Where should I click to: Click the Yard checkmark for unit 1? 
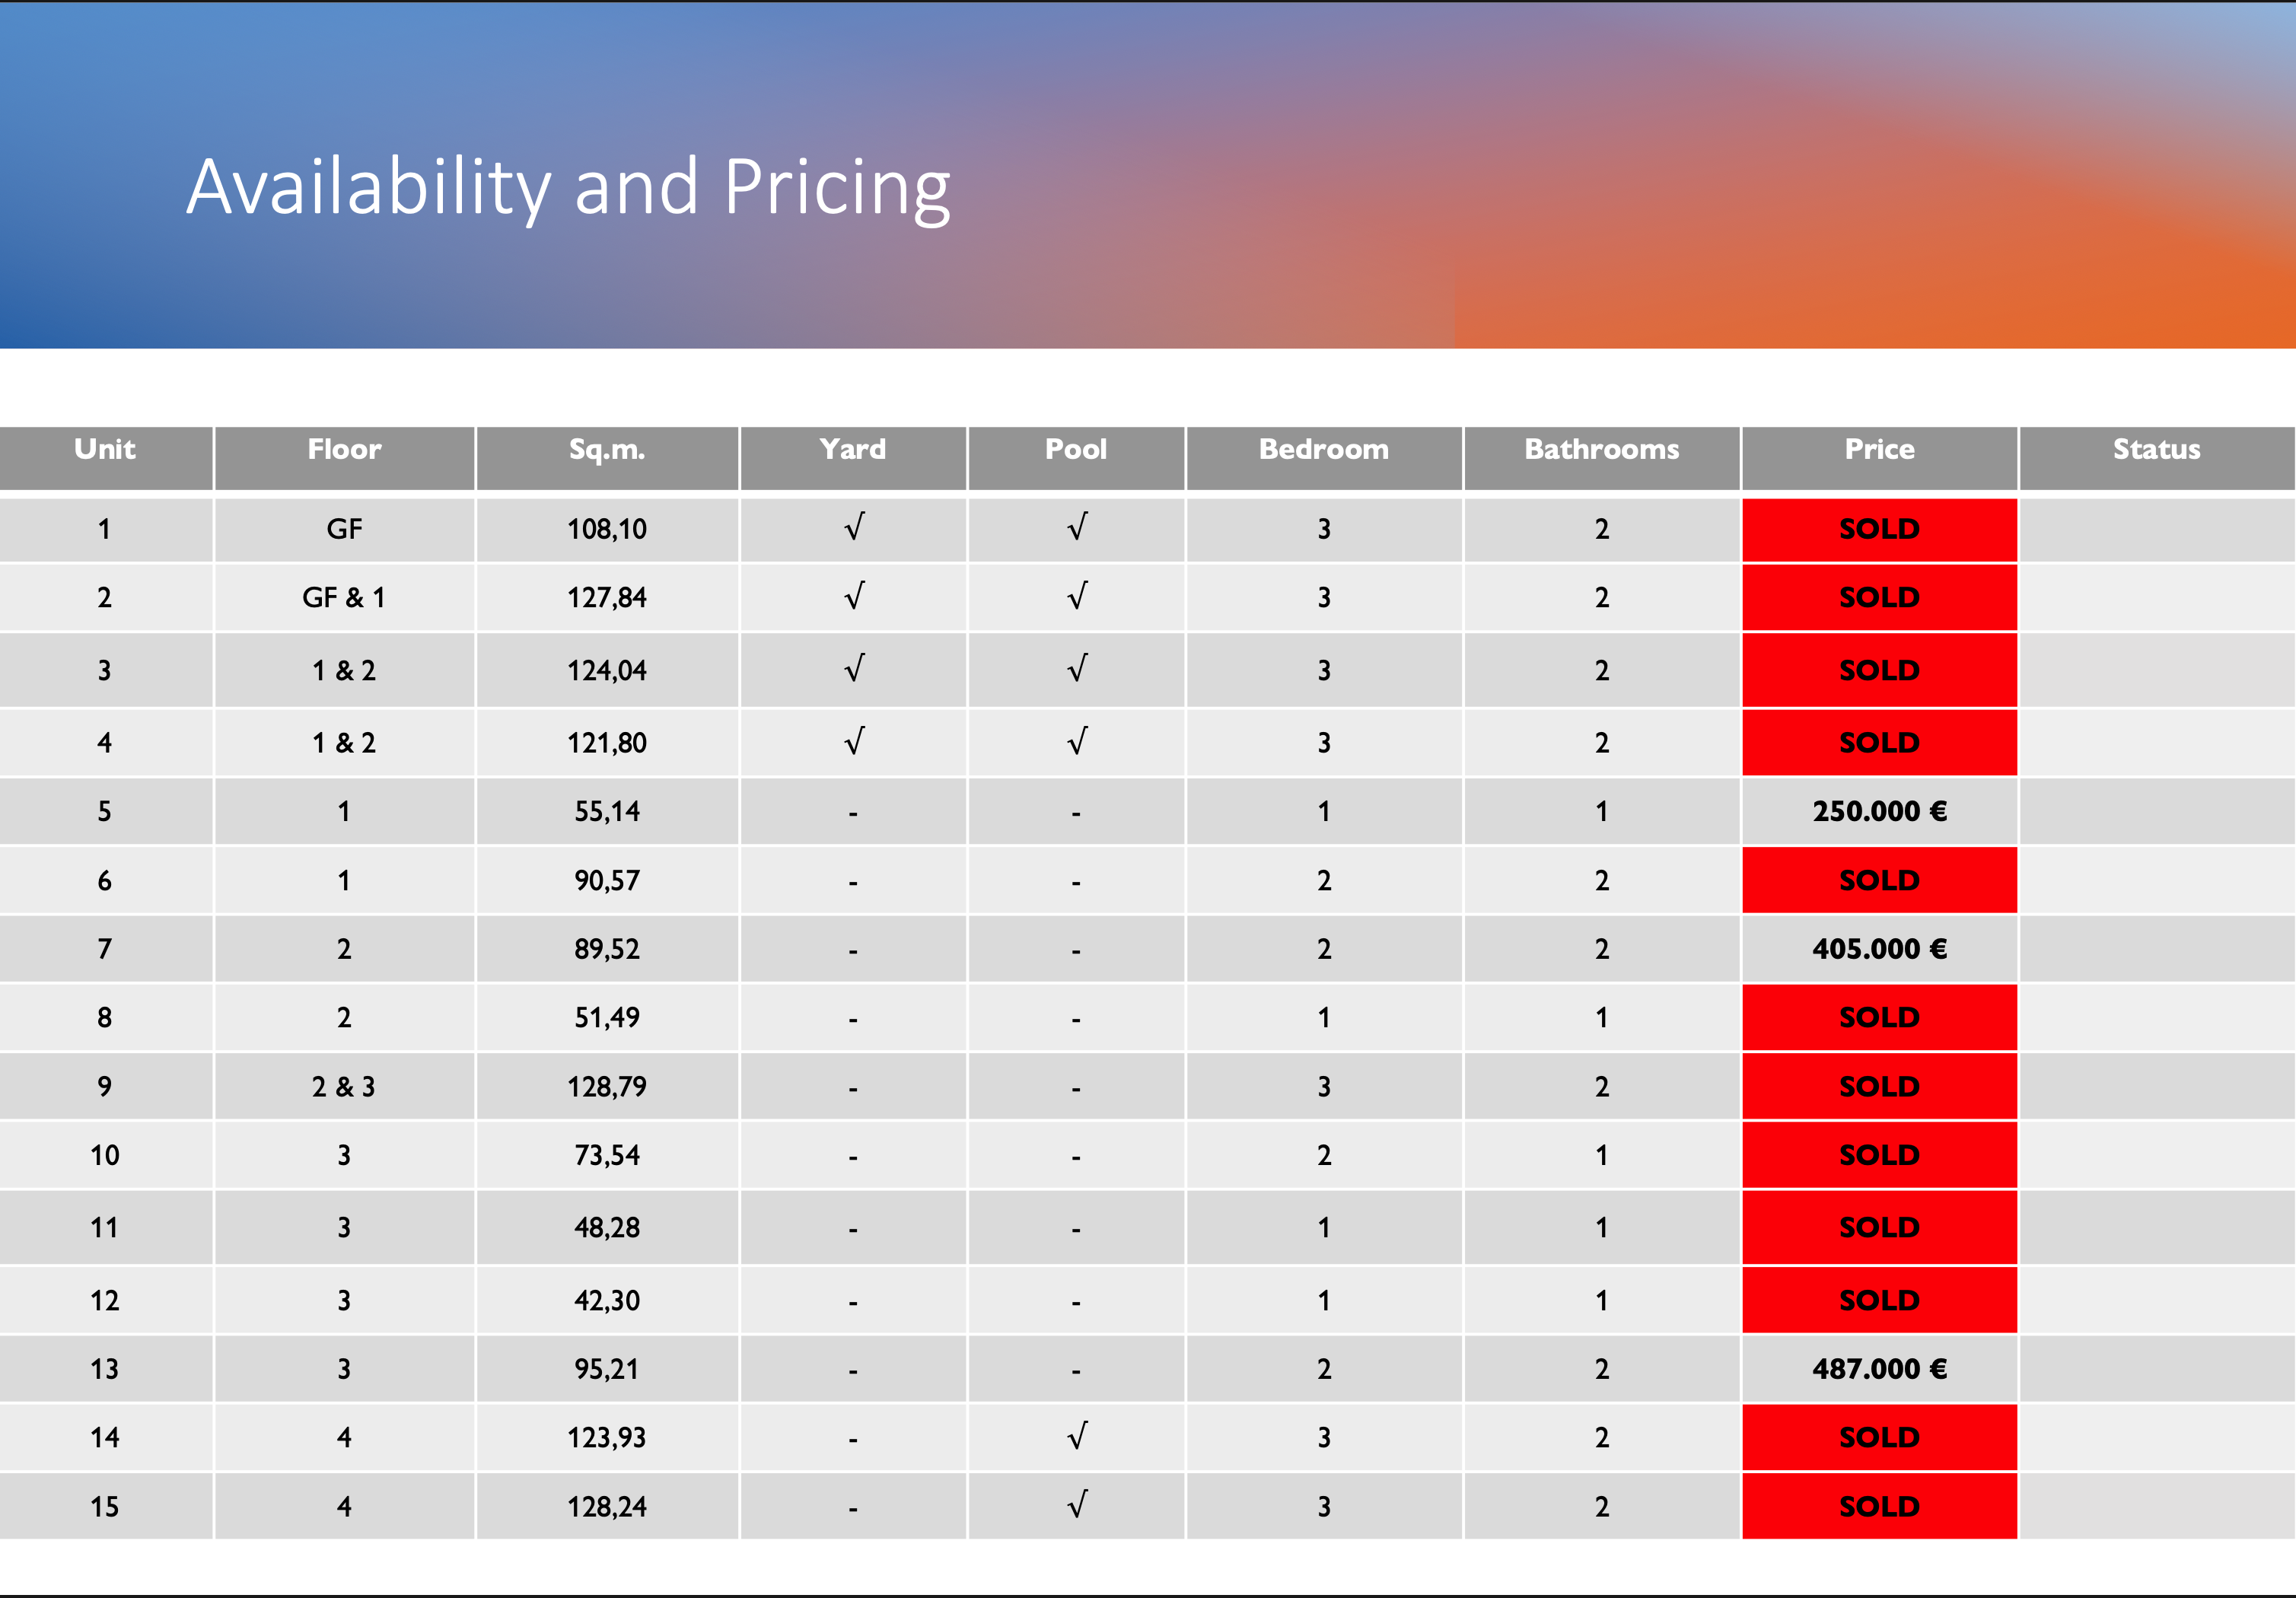coord(853,527)
